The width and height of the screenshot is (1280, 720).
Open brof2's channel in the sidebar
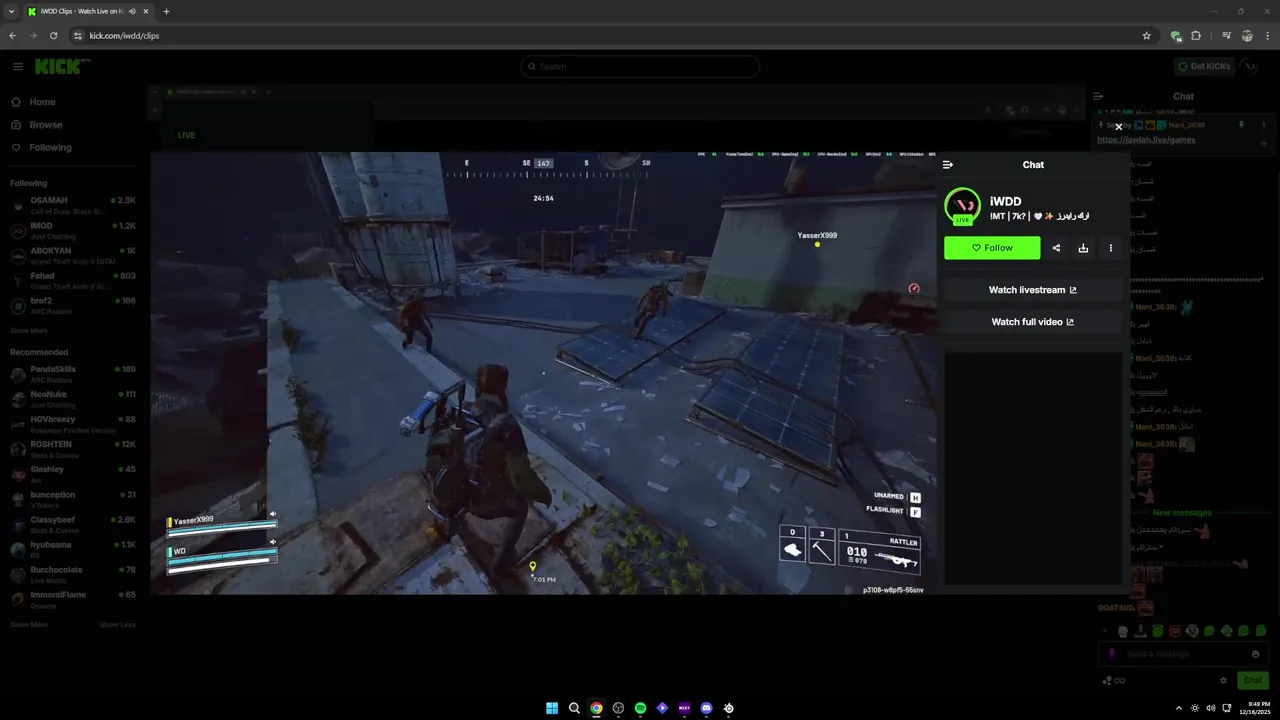(x=72, y=305)
